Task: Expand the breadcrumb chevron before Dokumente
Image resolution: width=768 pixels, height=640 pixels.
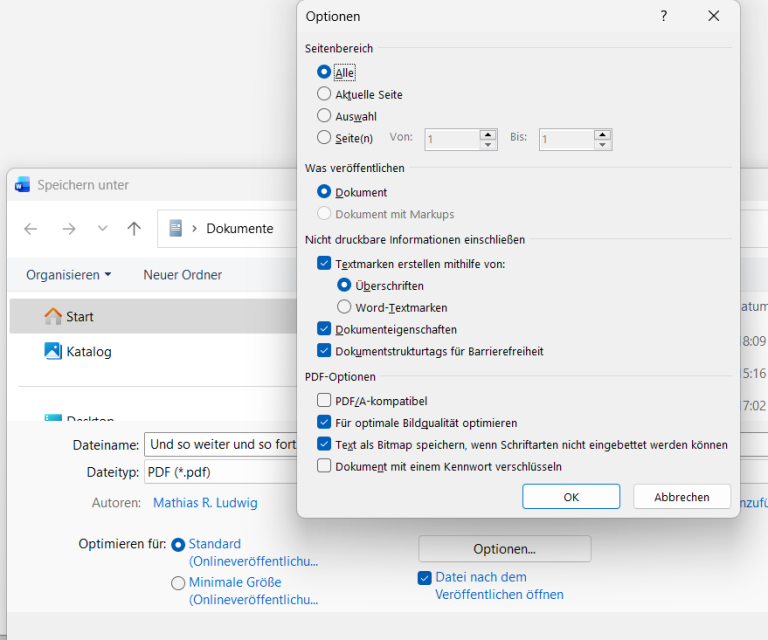Action: (194, 229)
